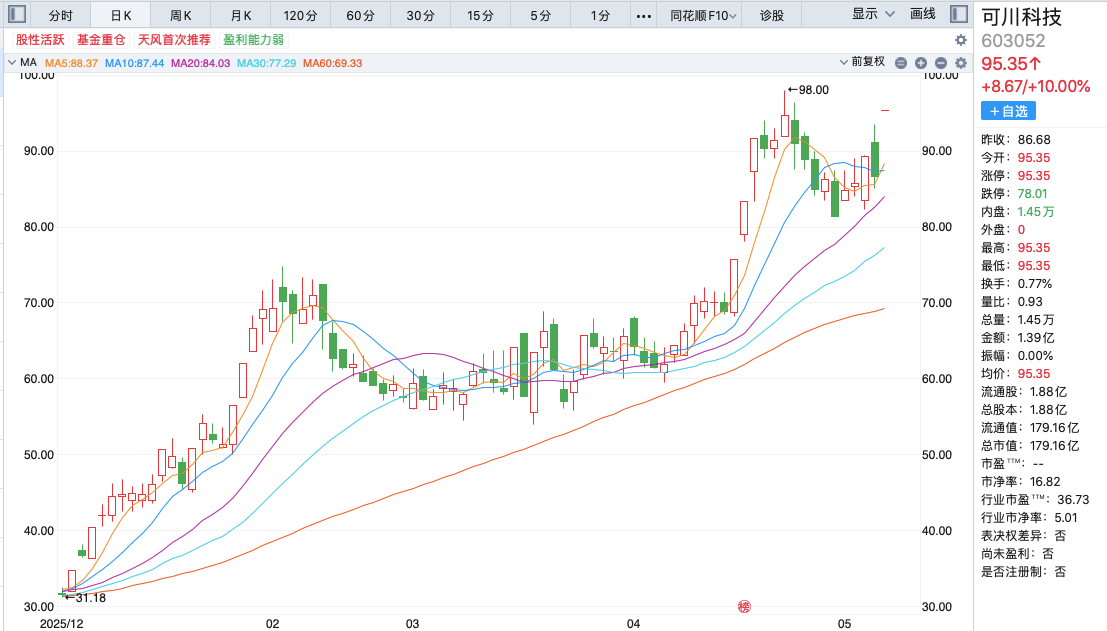Zoom out chart with minus icon
This screenshot has width=1107, height=631.
[x=940, y=63]
